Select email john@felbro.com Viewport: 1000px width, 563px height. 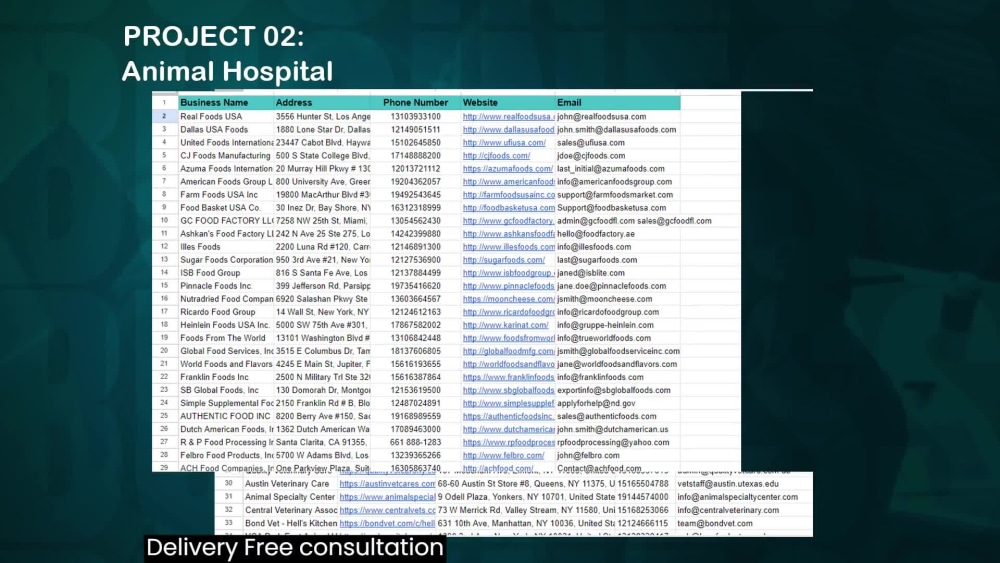(588, 455)
